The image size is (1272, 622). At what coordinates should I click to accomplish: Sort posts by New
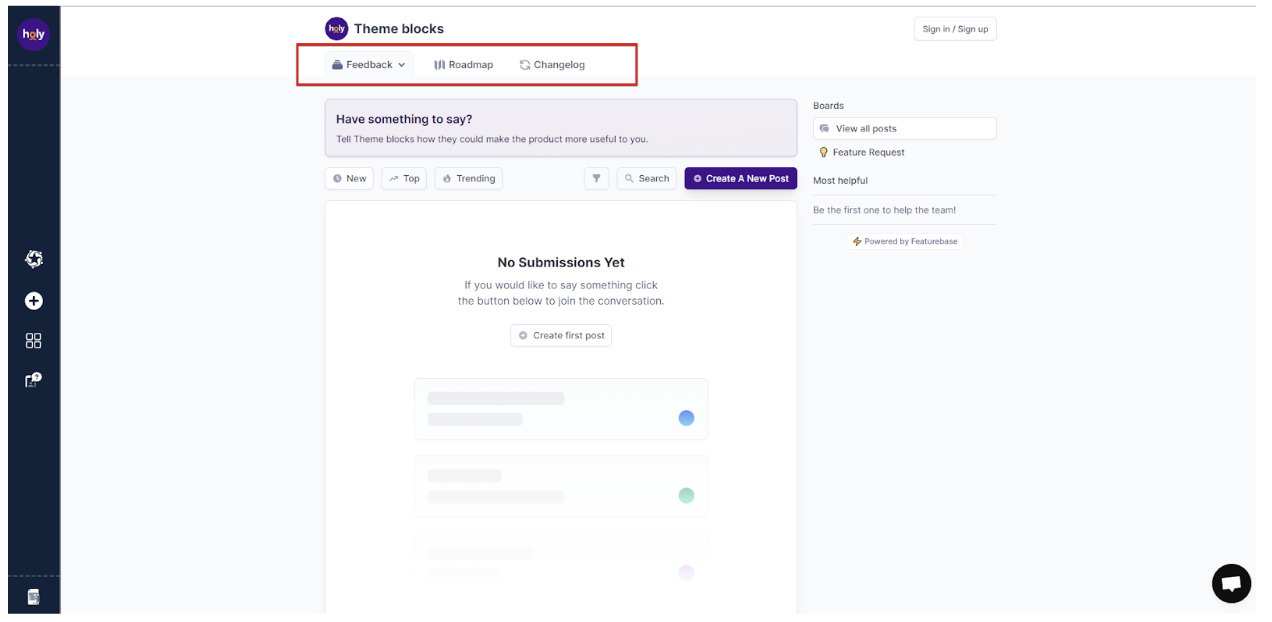349,178
